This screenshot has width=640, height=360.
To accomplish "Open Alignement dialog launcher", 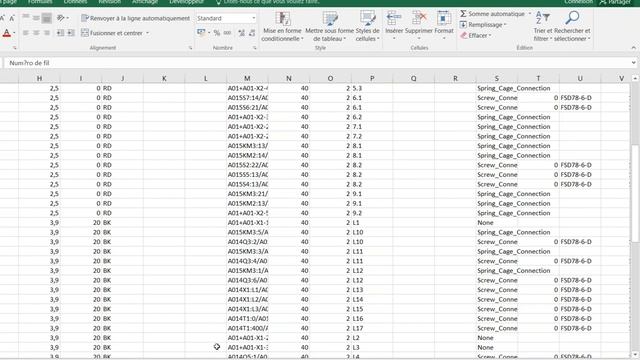I will click(190, 48).
